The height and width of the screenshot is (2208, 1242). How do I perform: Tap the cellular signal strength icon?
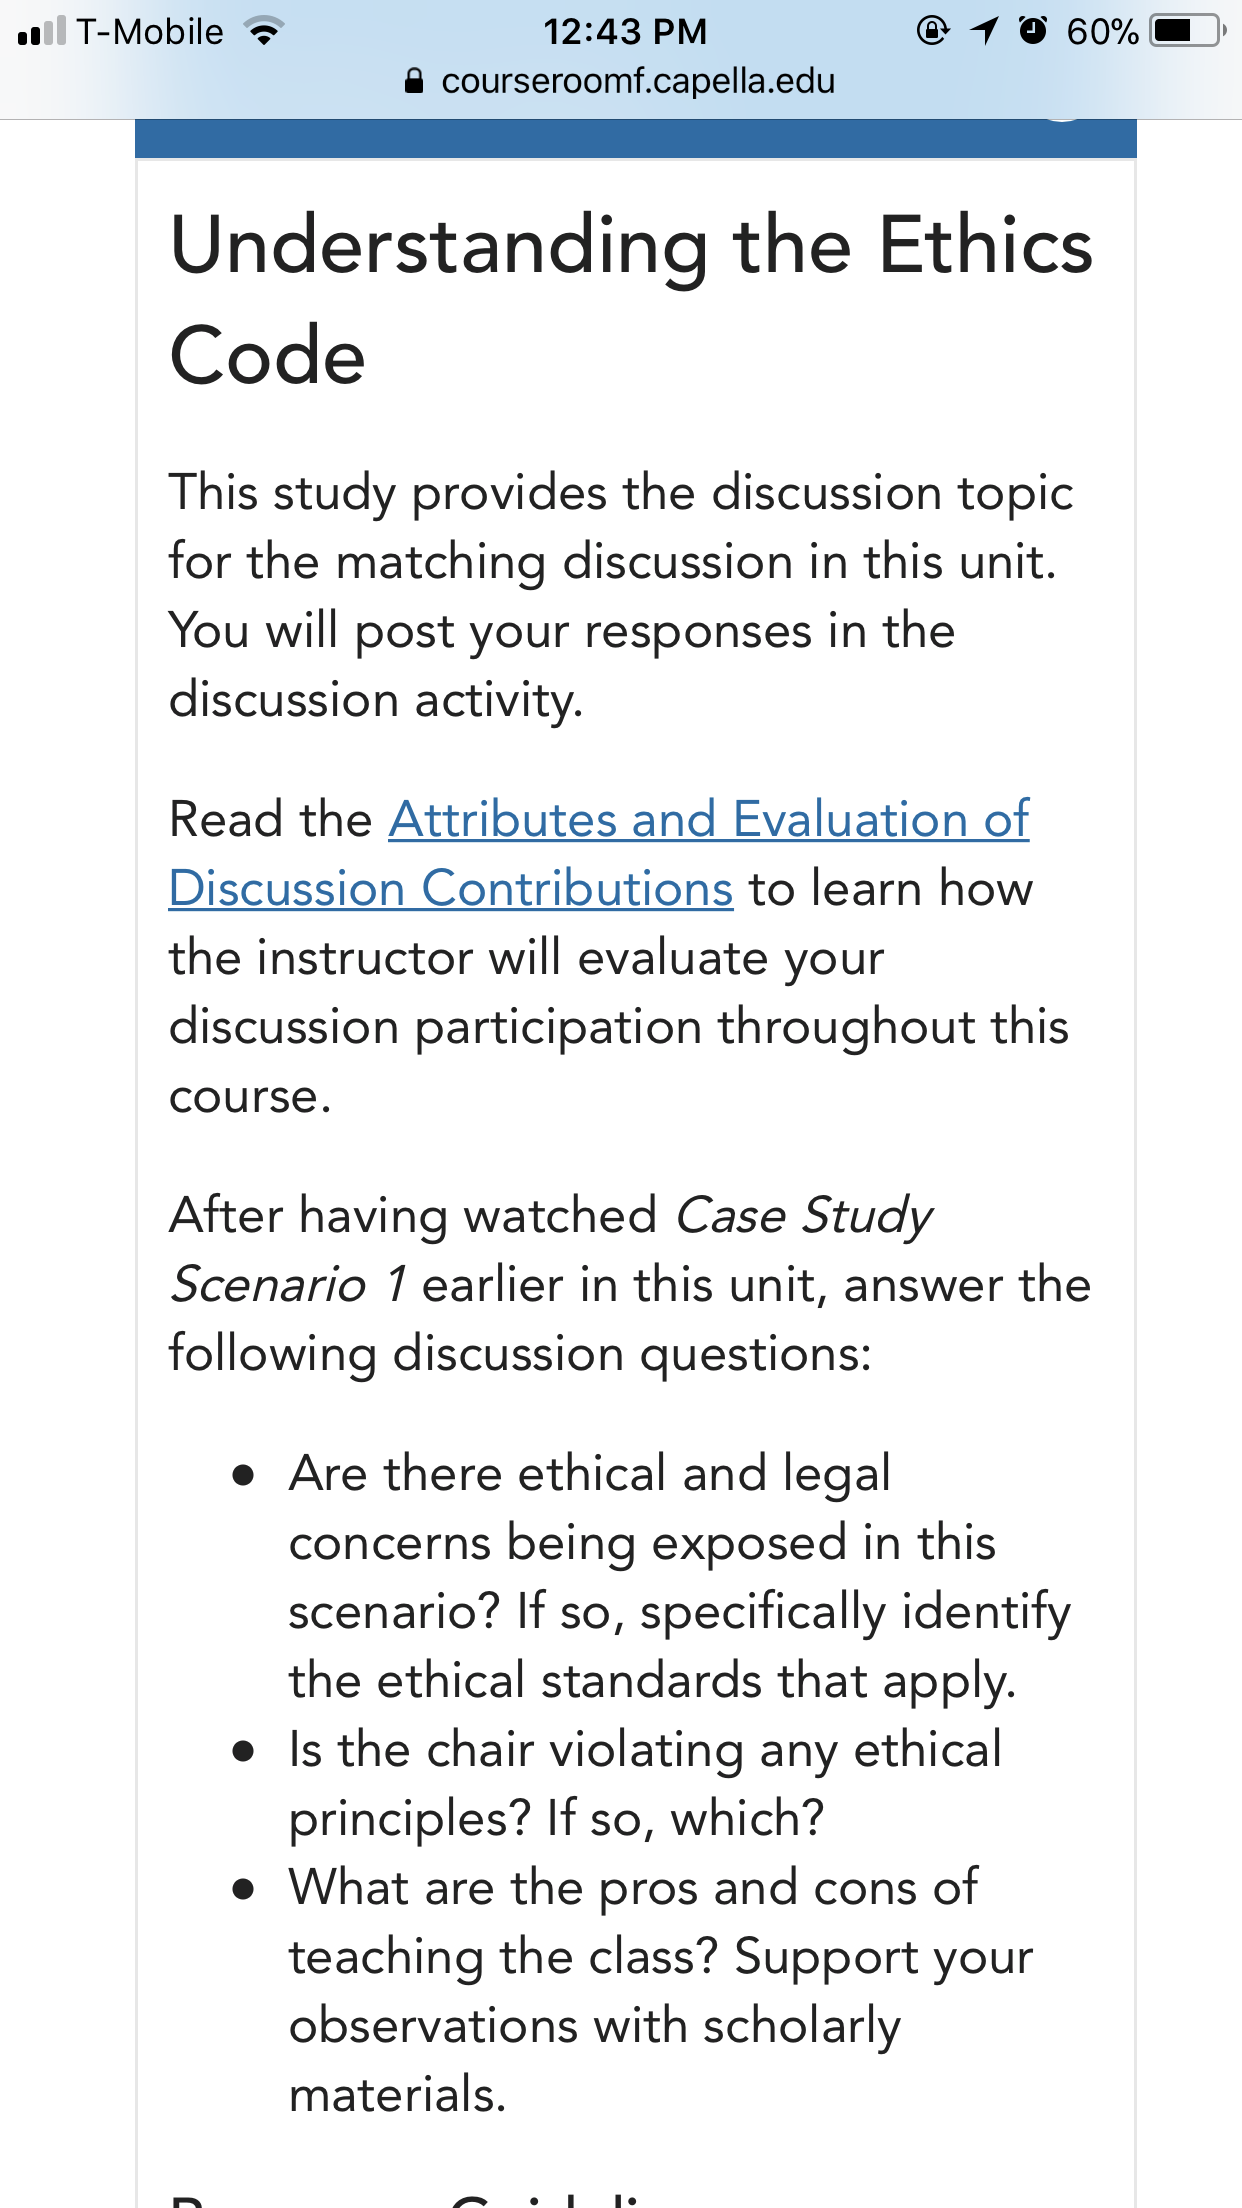(42, 31)
